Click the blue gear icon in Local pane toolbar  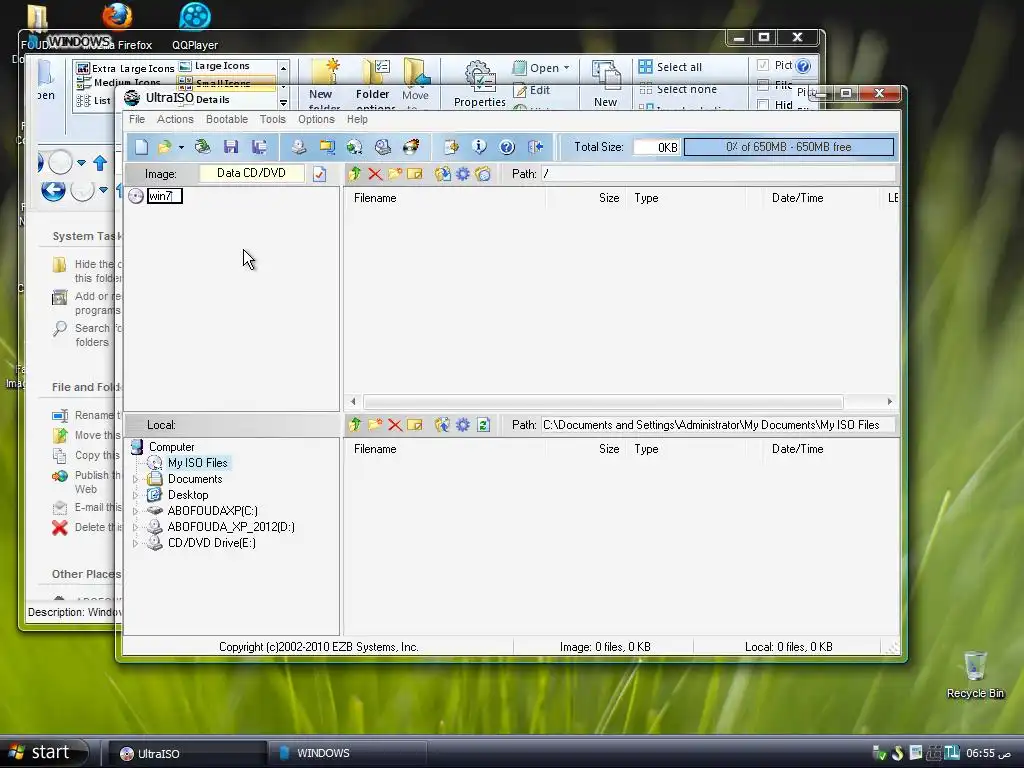463,425
